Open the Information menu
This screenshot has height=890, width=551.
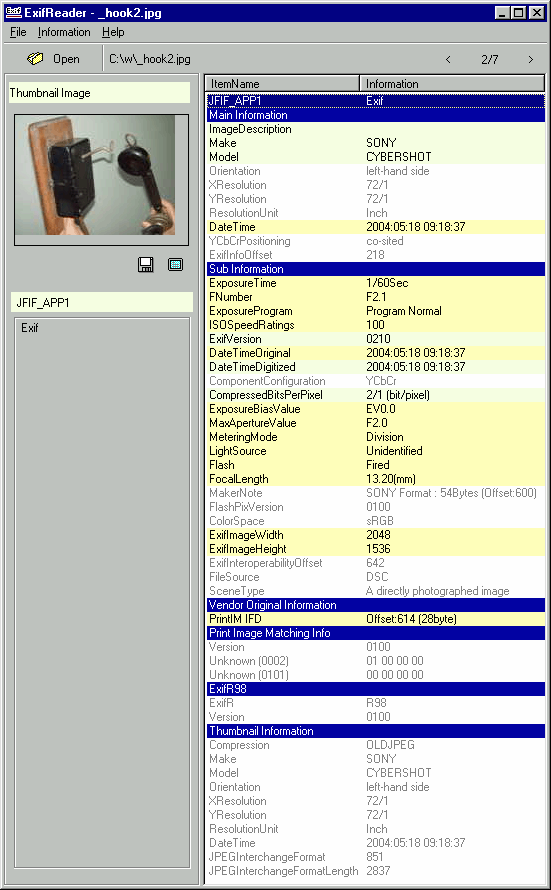coord(64,32)
